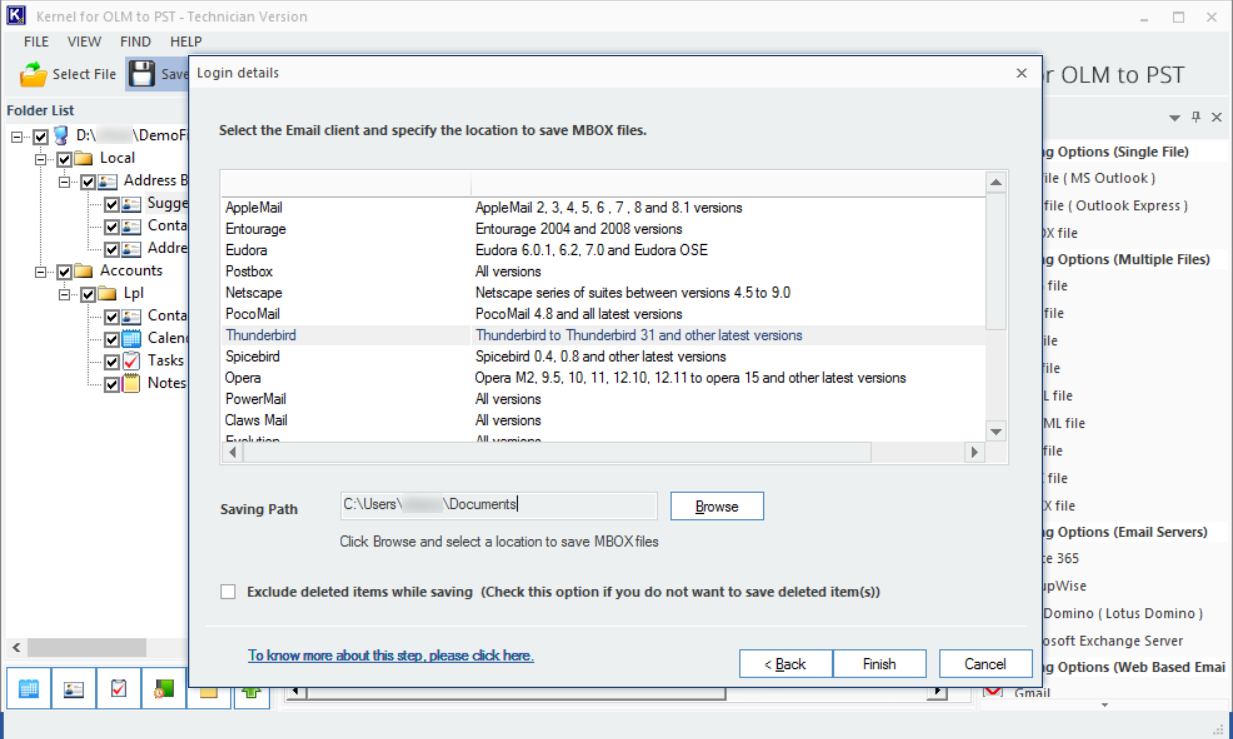Uncheck the Local folder checkbox
The image size is (1233, 739).
click(x=64, y=159)
